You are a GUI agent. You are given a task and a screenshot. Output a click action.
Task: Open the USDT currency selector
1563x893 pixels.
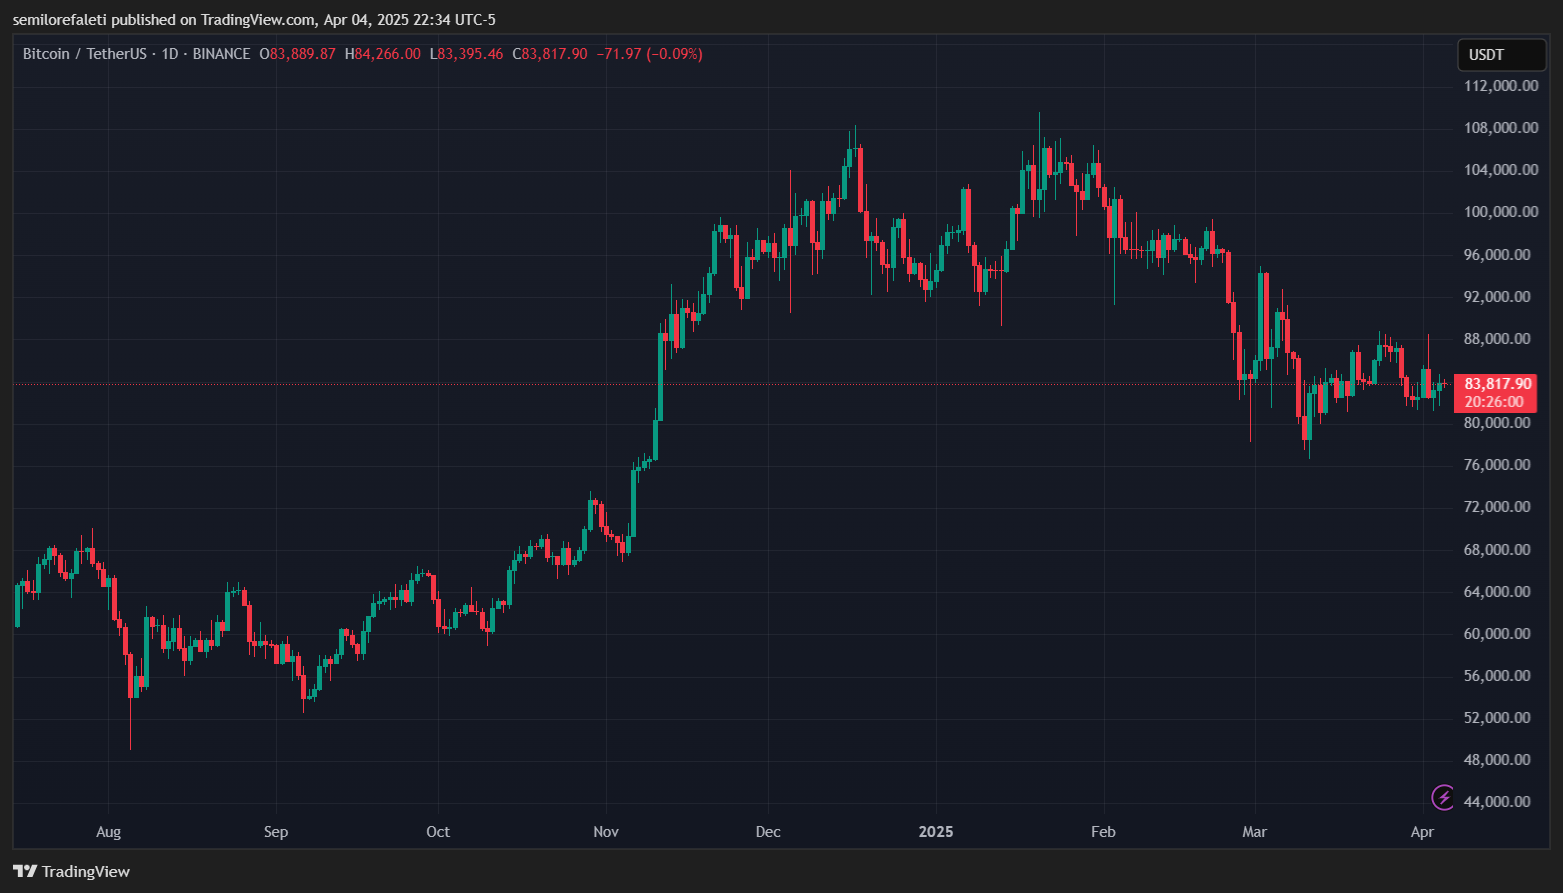click(x=1500, y=55)
